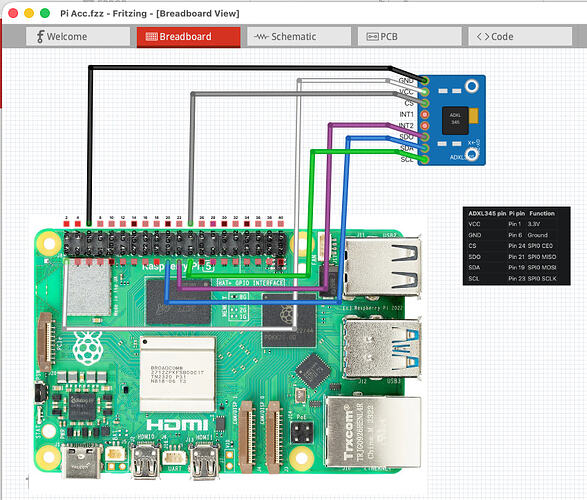Click the Raspberry Pi HDMI logo
Image resolution: width=587 pixels, height=500 pixels.
[x=177, y=424]
